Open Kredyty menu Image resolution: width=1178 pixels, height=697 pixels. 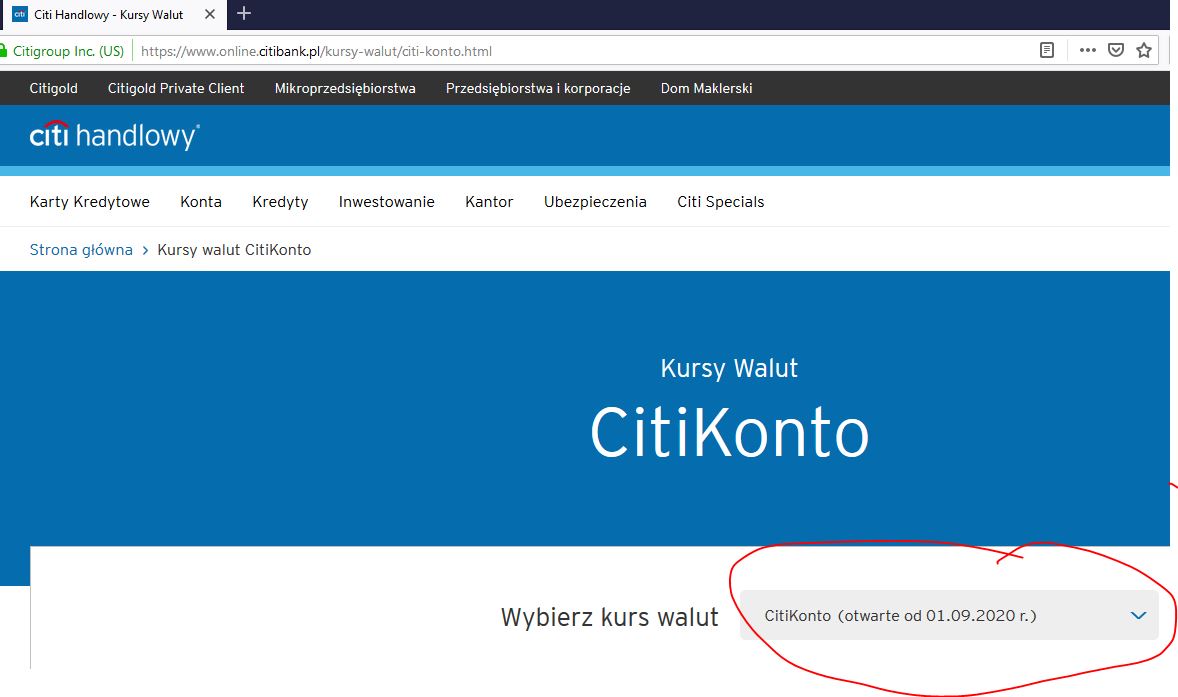[280, 202]
